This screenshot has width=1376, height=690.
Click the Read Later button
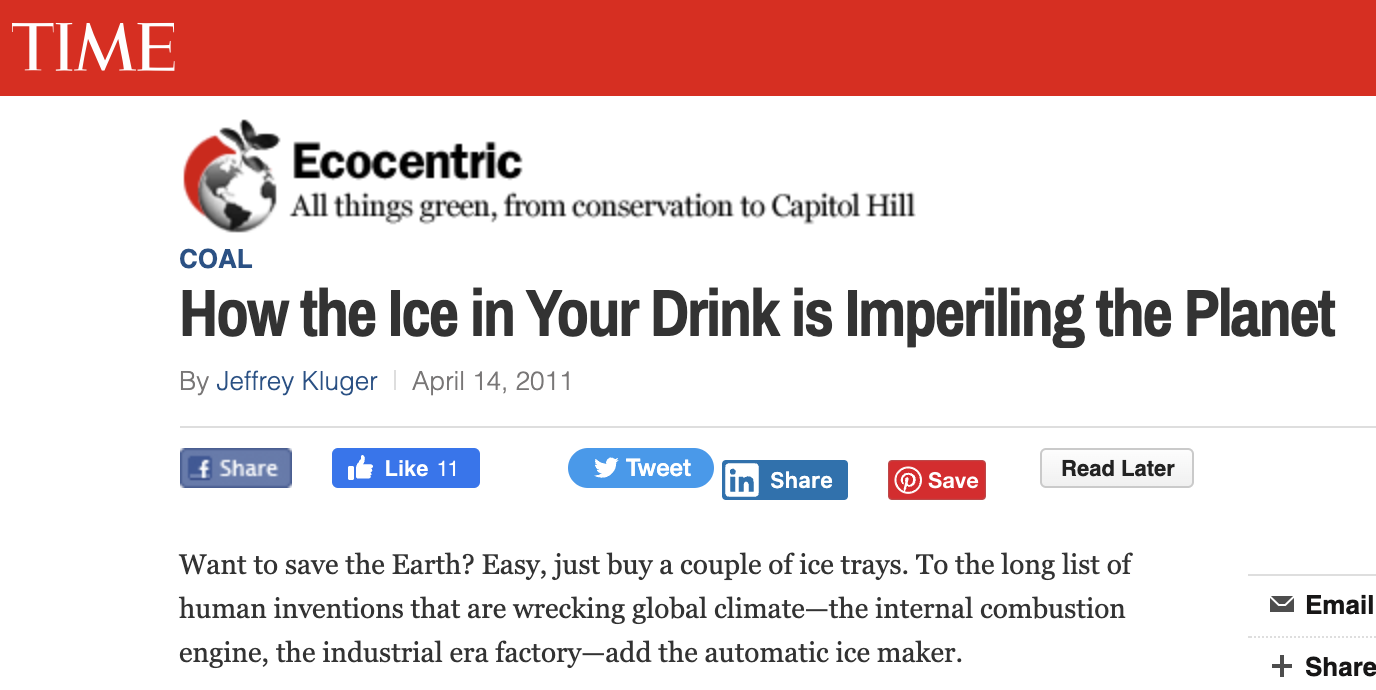[x=1117, y=468]
